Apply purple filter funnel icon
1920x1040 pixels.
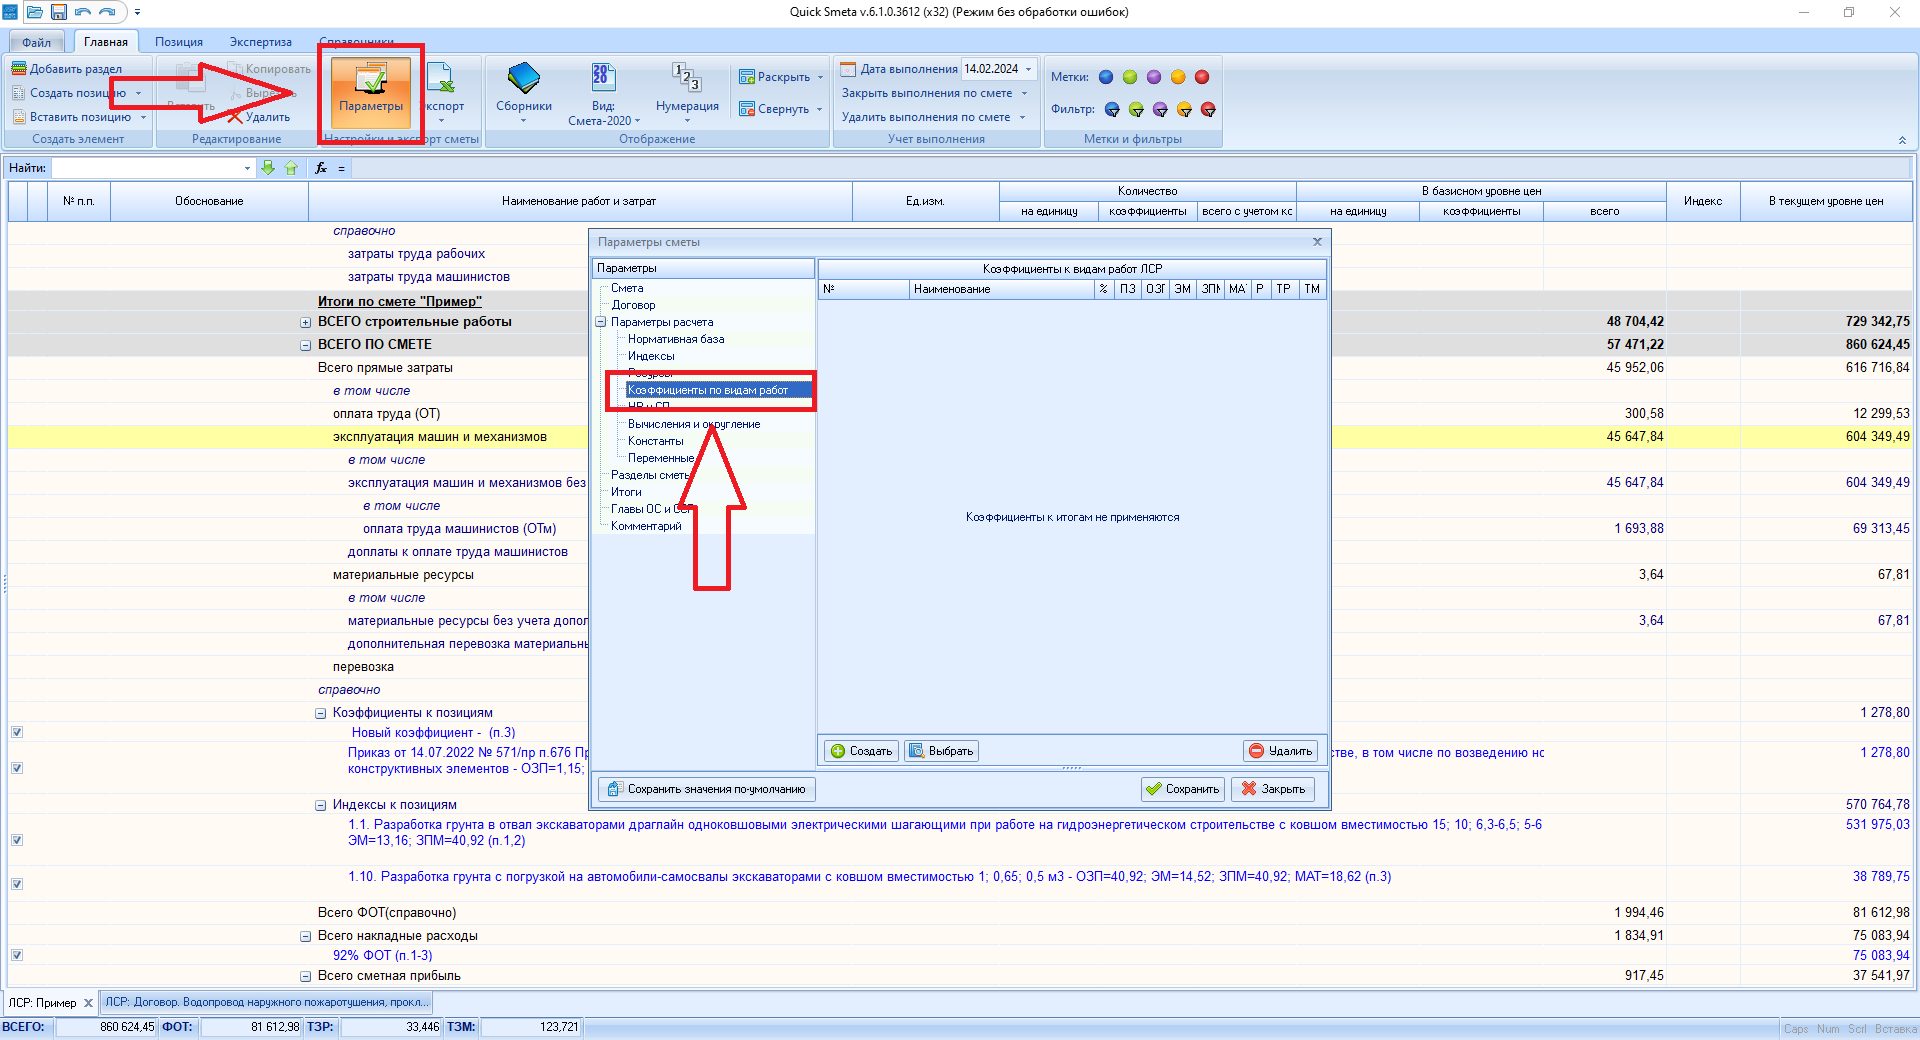(1160, 109)
